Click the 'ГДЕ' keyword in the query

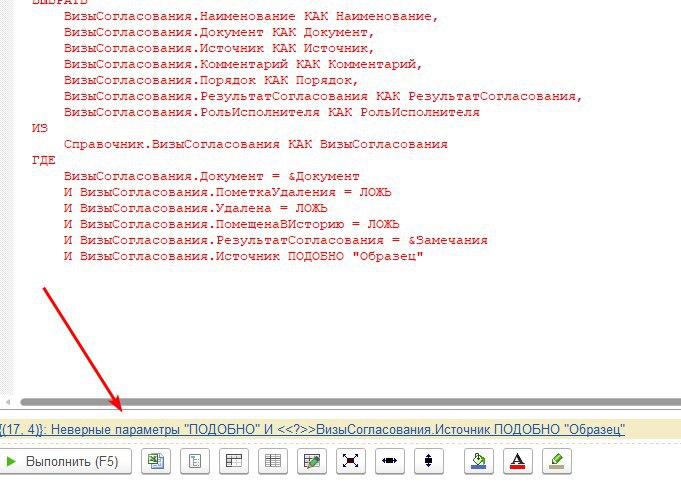[x=43, y=160]
